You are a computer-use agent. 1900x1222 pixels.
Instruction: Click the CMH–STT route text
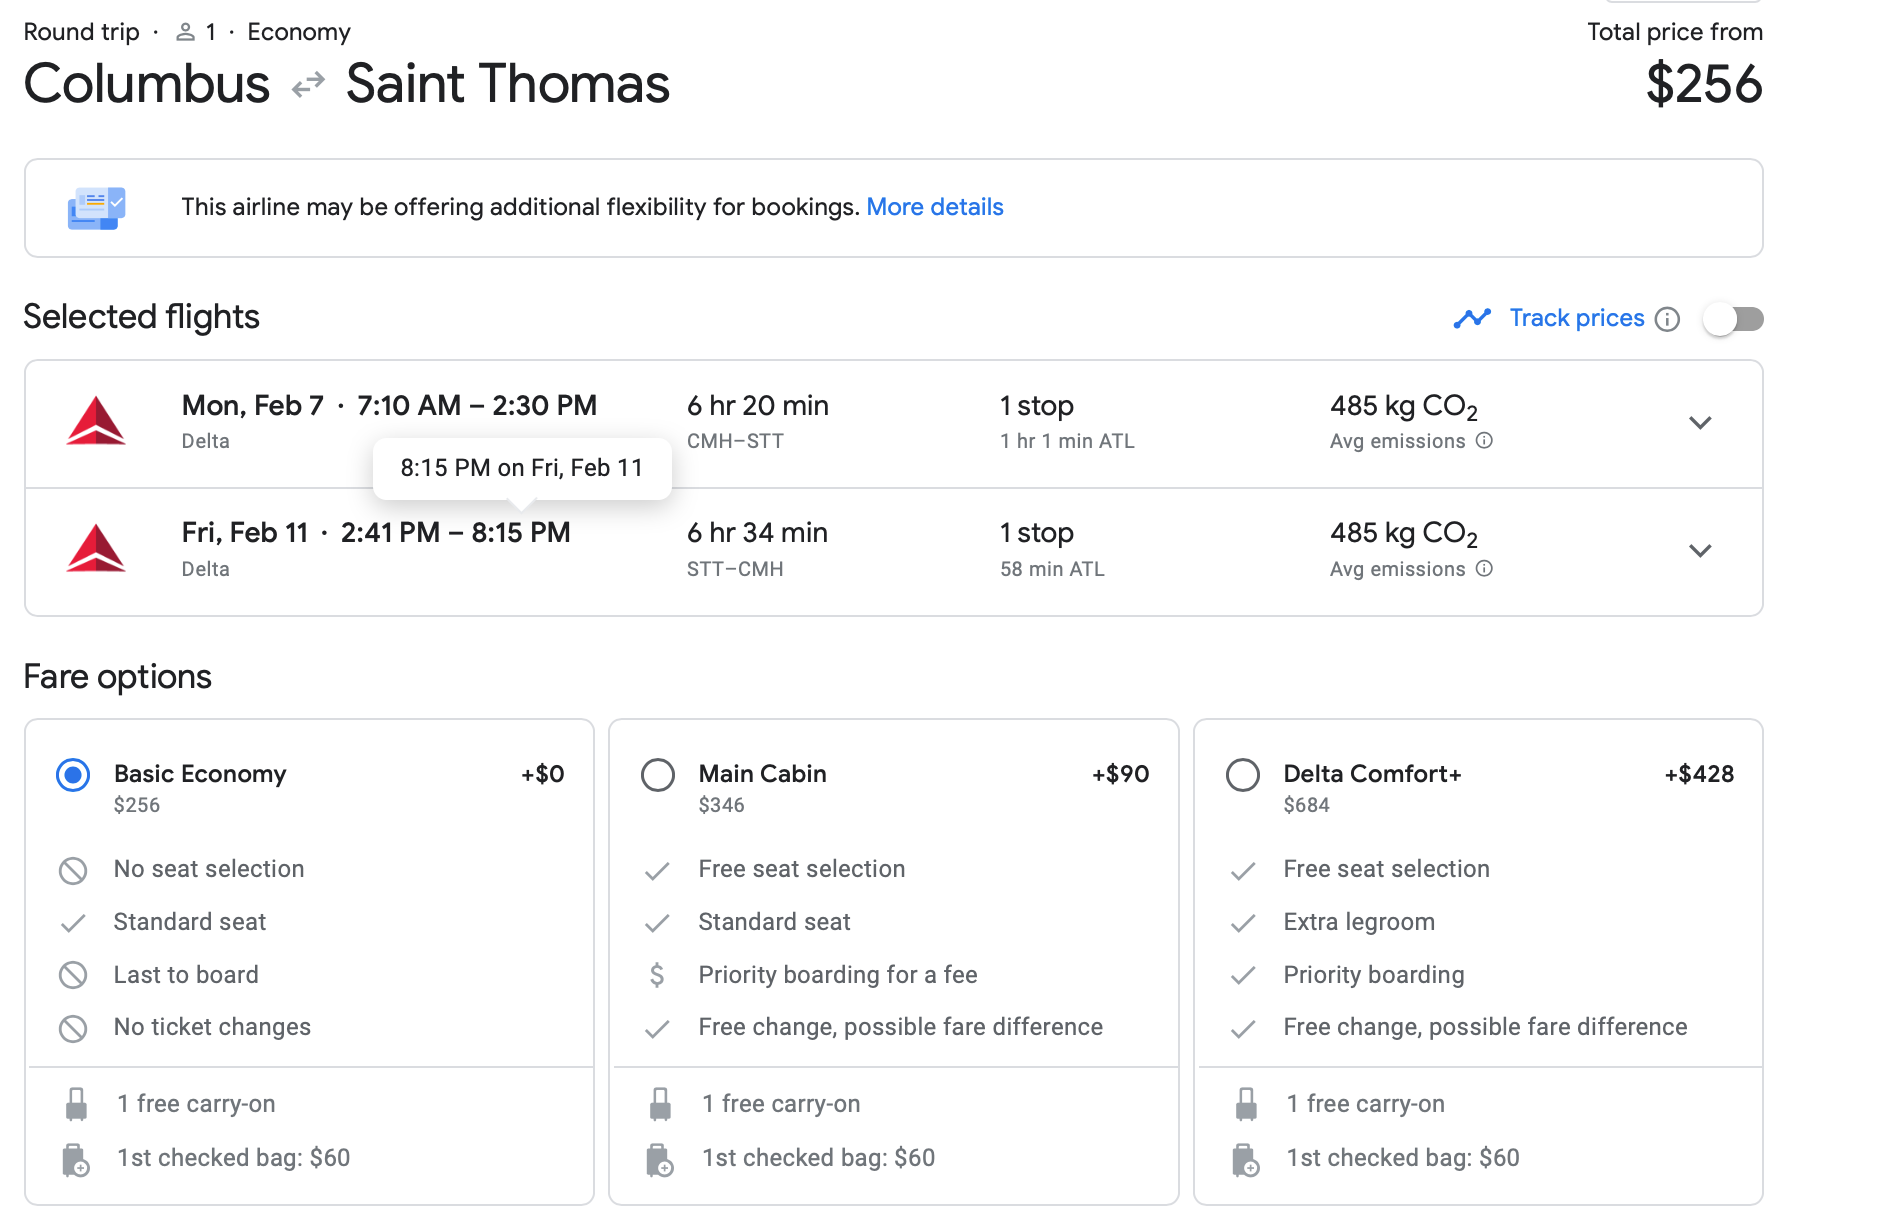[735, 441]
